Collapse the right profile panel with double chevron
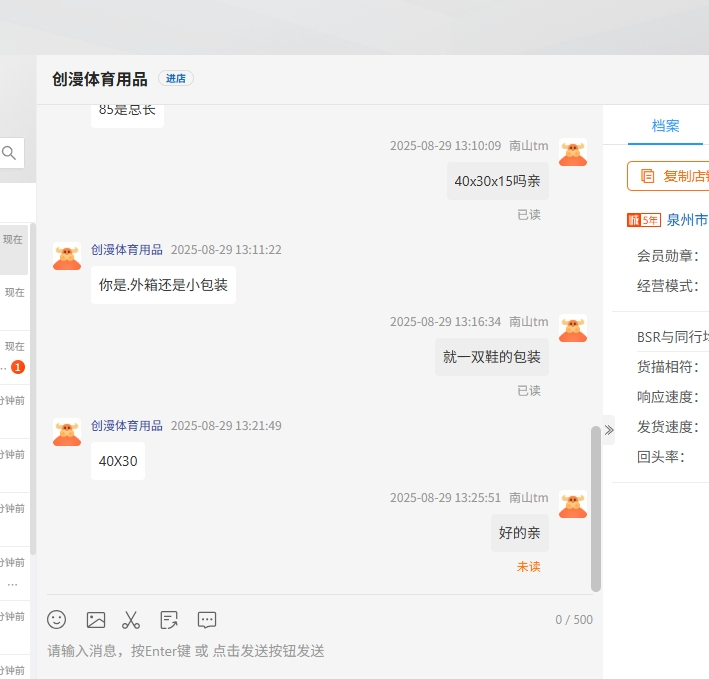709x679 pixels. pos(608,430)
